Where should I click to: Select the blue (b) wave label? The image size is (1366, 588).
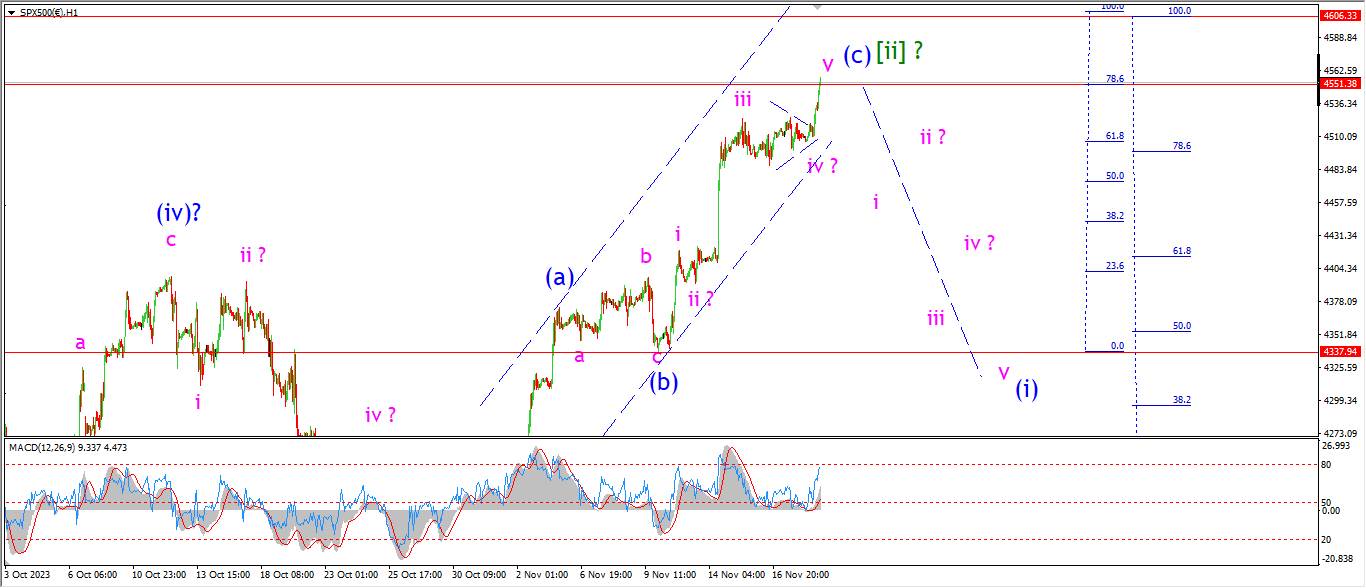[x=664, y=381]
